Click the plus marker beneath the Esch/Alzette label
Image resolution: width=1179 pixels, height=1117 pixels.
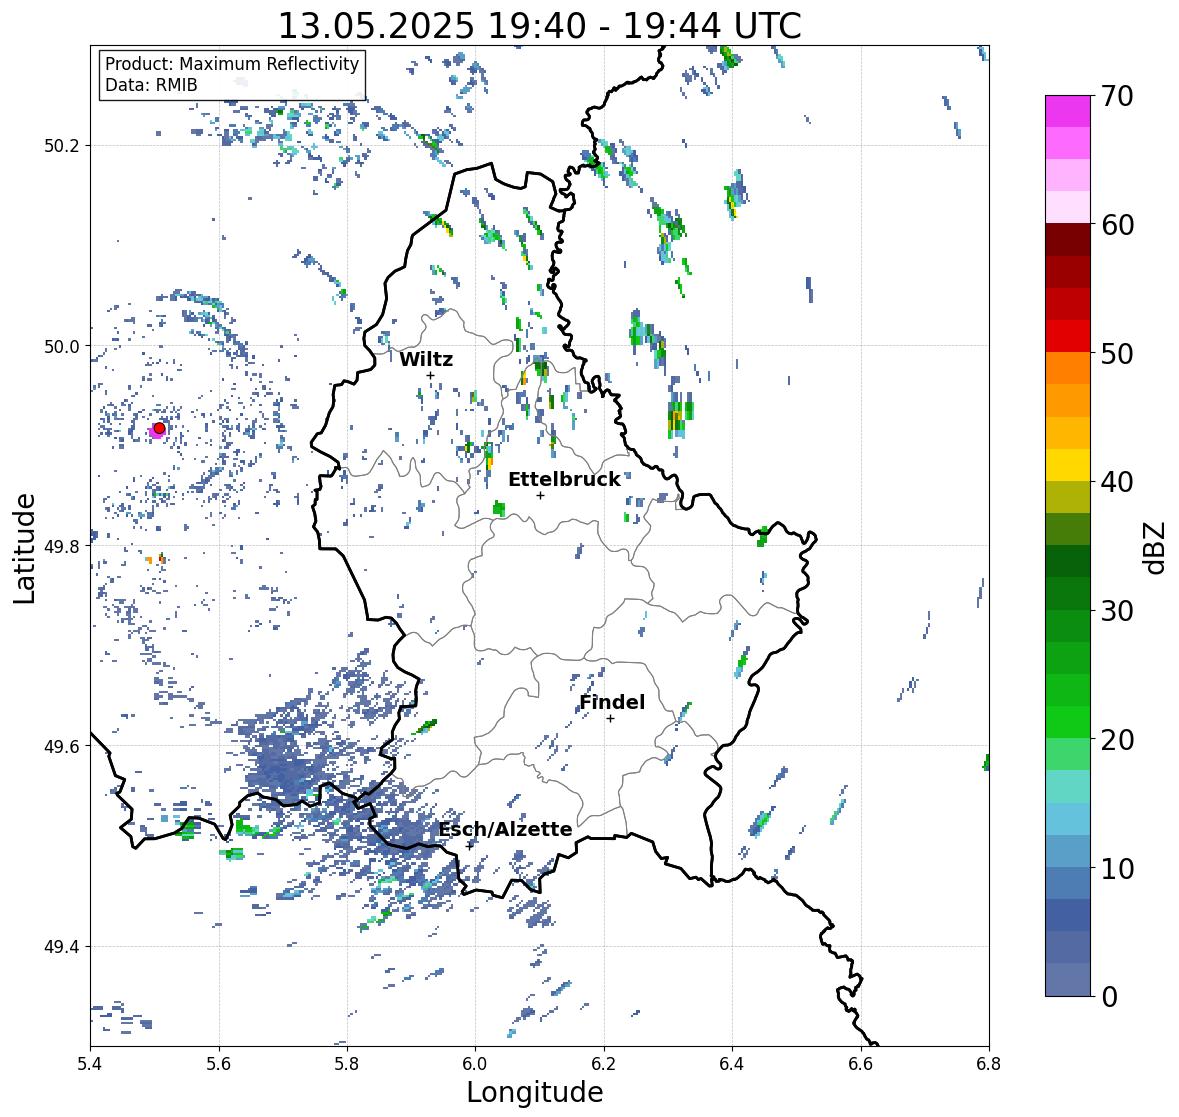(x=470, y=845)
